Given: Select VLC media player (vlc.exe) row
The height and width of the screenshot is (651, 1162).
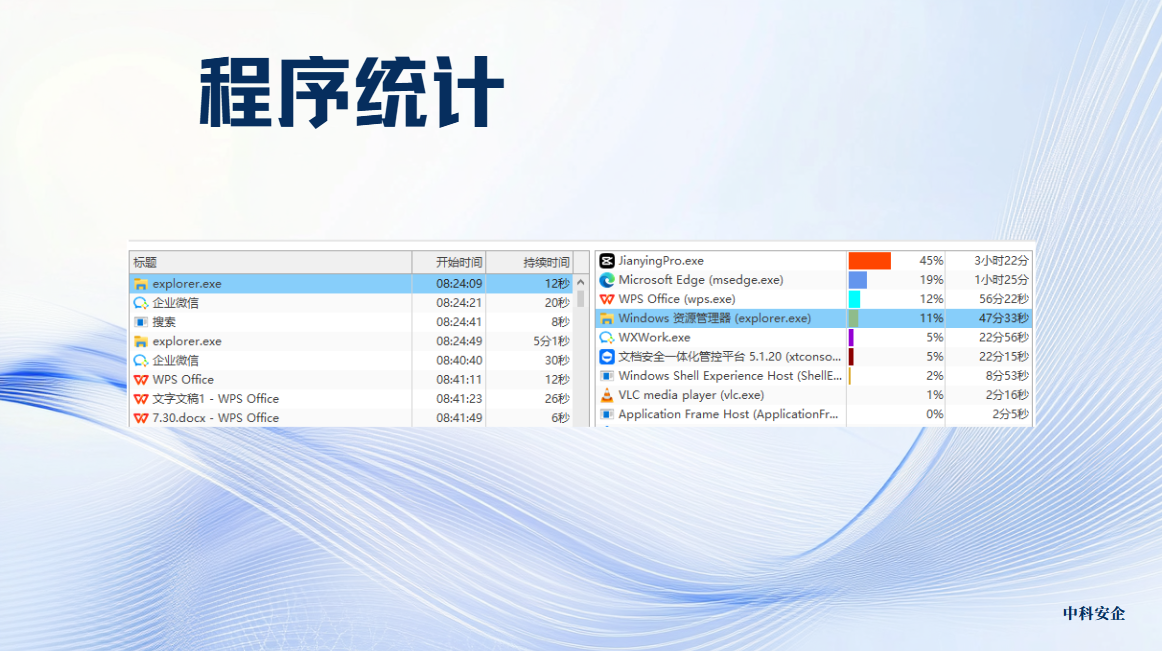Looking at the screenshot, I should 814,395.
